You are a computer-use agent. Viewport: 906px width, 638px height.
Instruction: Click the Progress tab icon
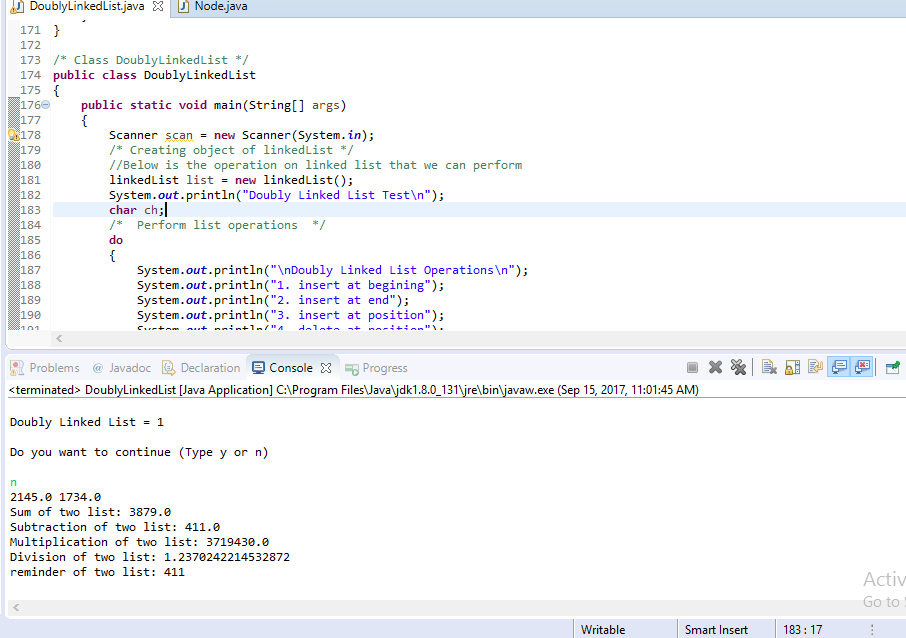click(x=351, y=368)
